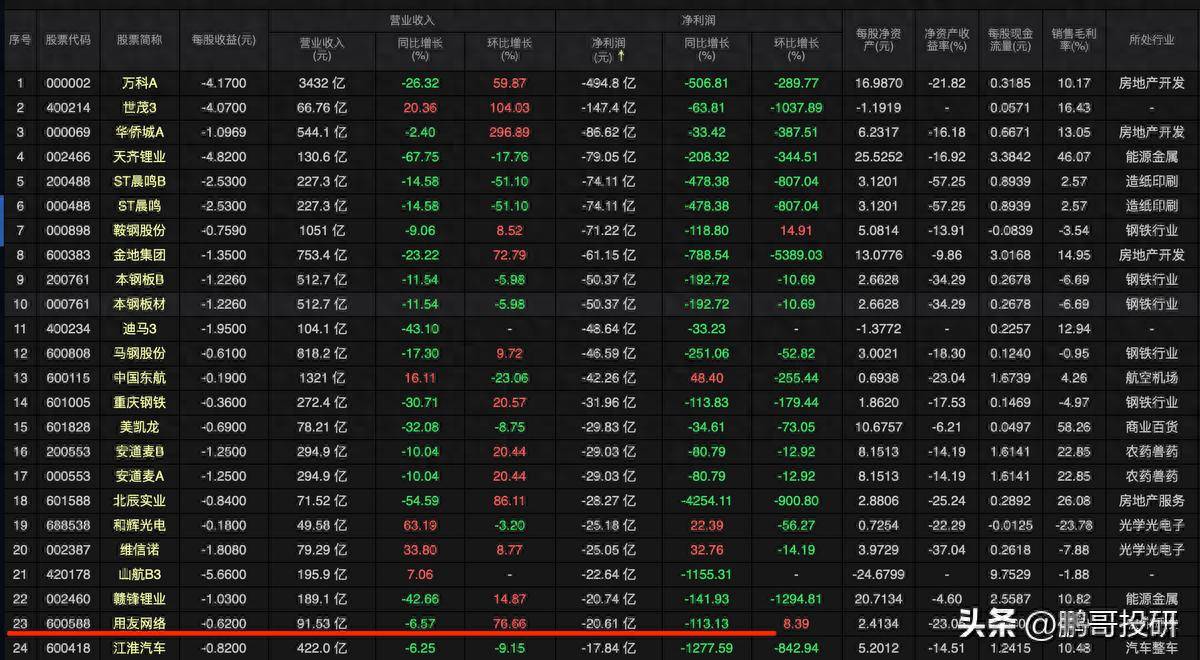Click stock code 600115
Image resolution: width=1200 pixels, height=660 pixels.
pos(68,377)
